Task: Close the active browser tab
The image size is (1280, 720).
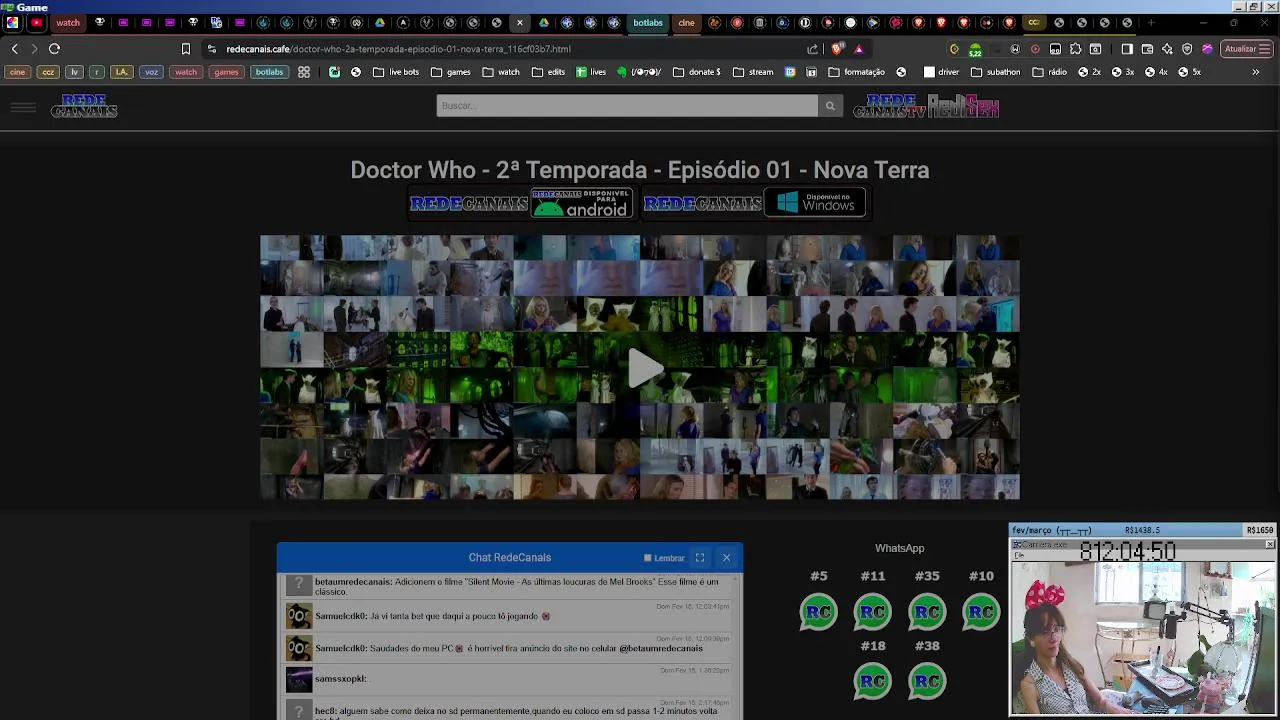Action: tap(519, 22)
